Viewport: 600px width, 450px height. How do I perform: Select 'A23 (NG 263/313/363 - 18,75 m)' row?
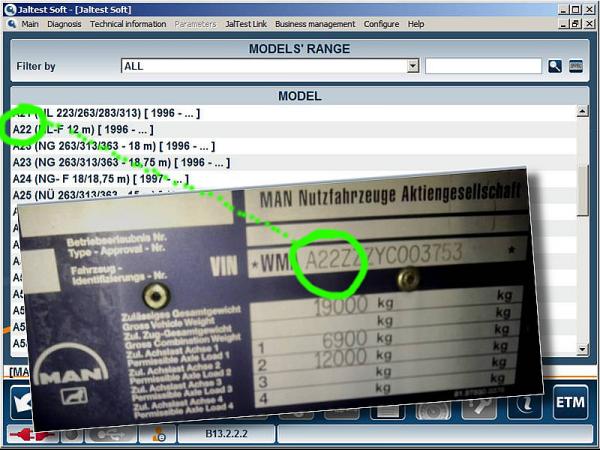tap(293, 163)
